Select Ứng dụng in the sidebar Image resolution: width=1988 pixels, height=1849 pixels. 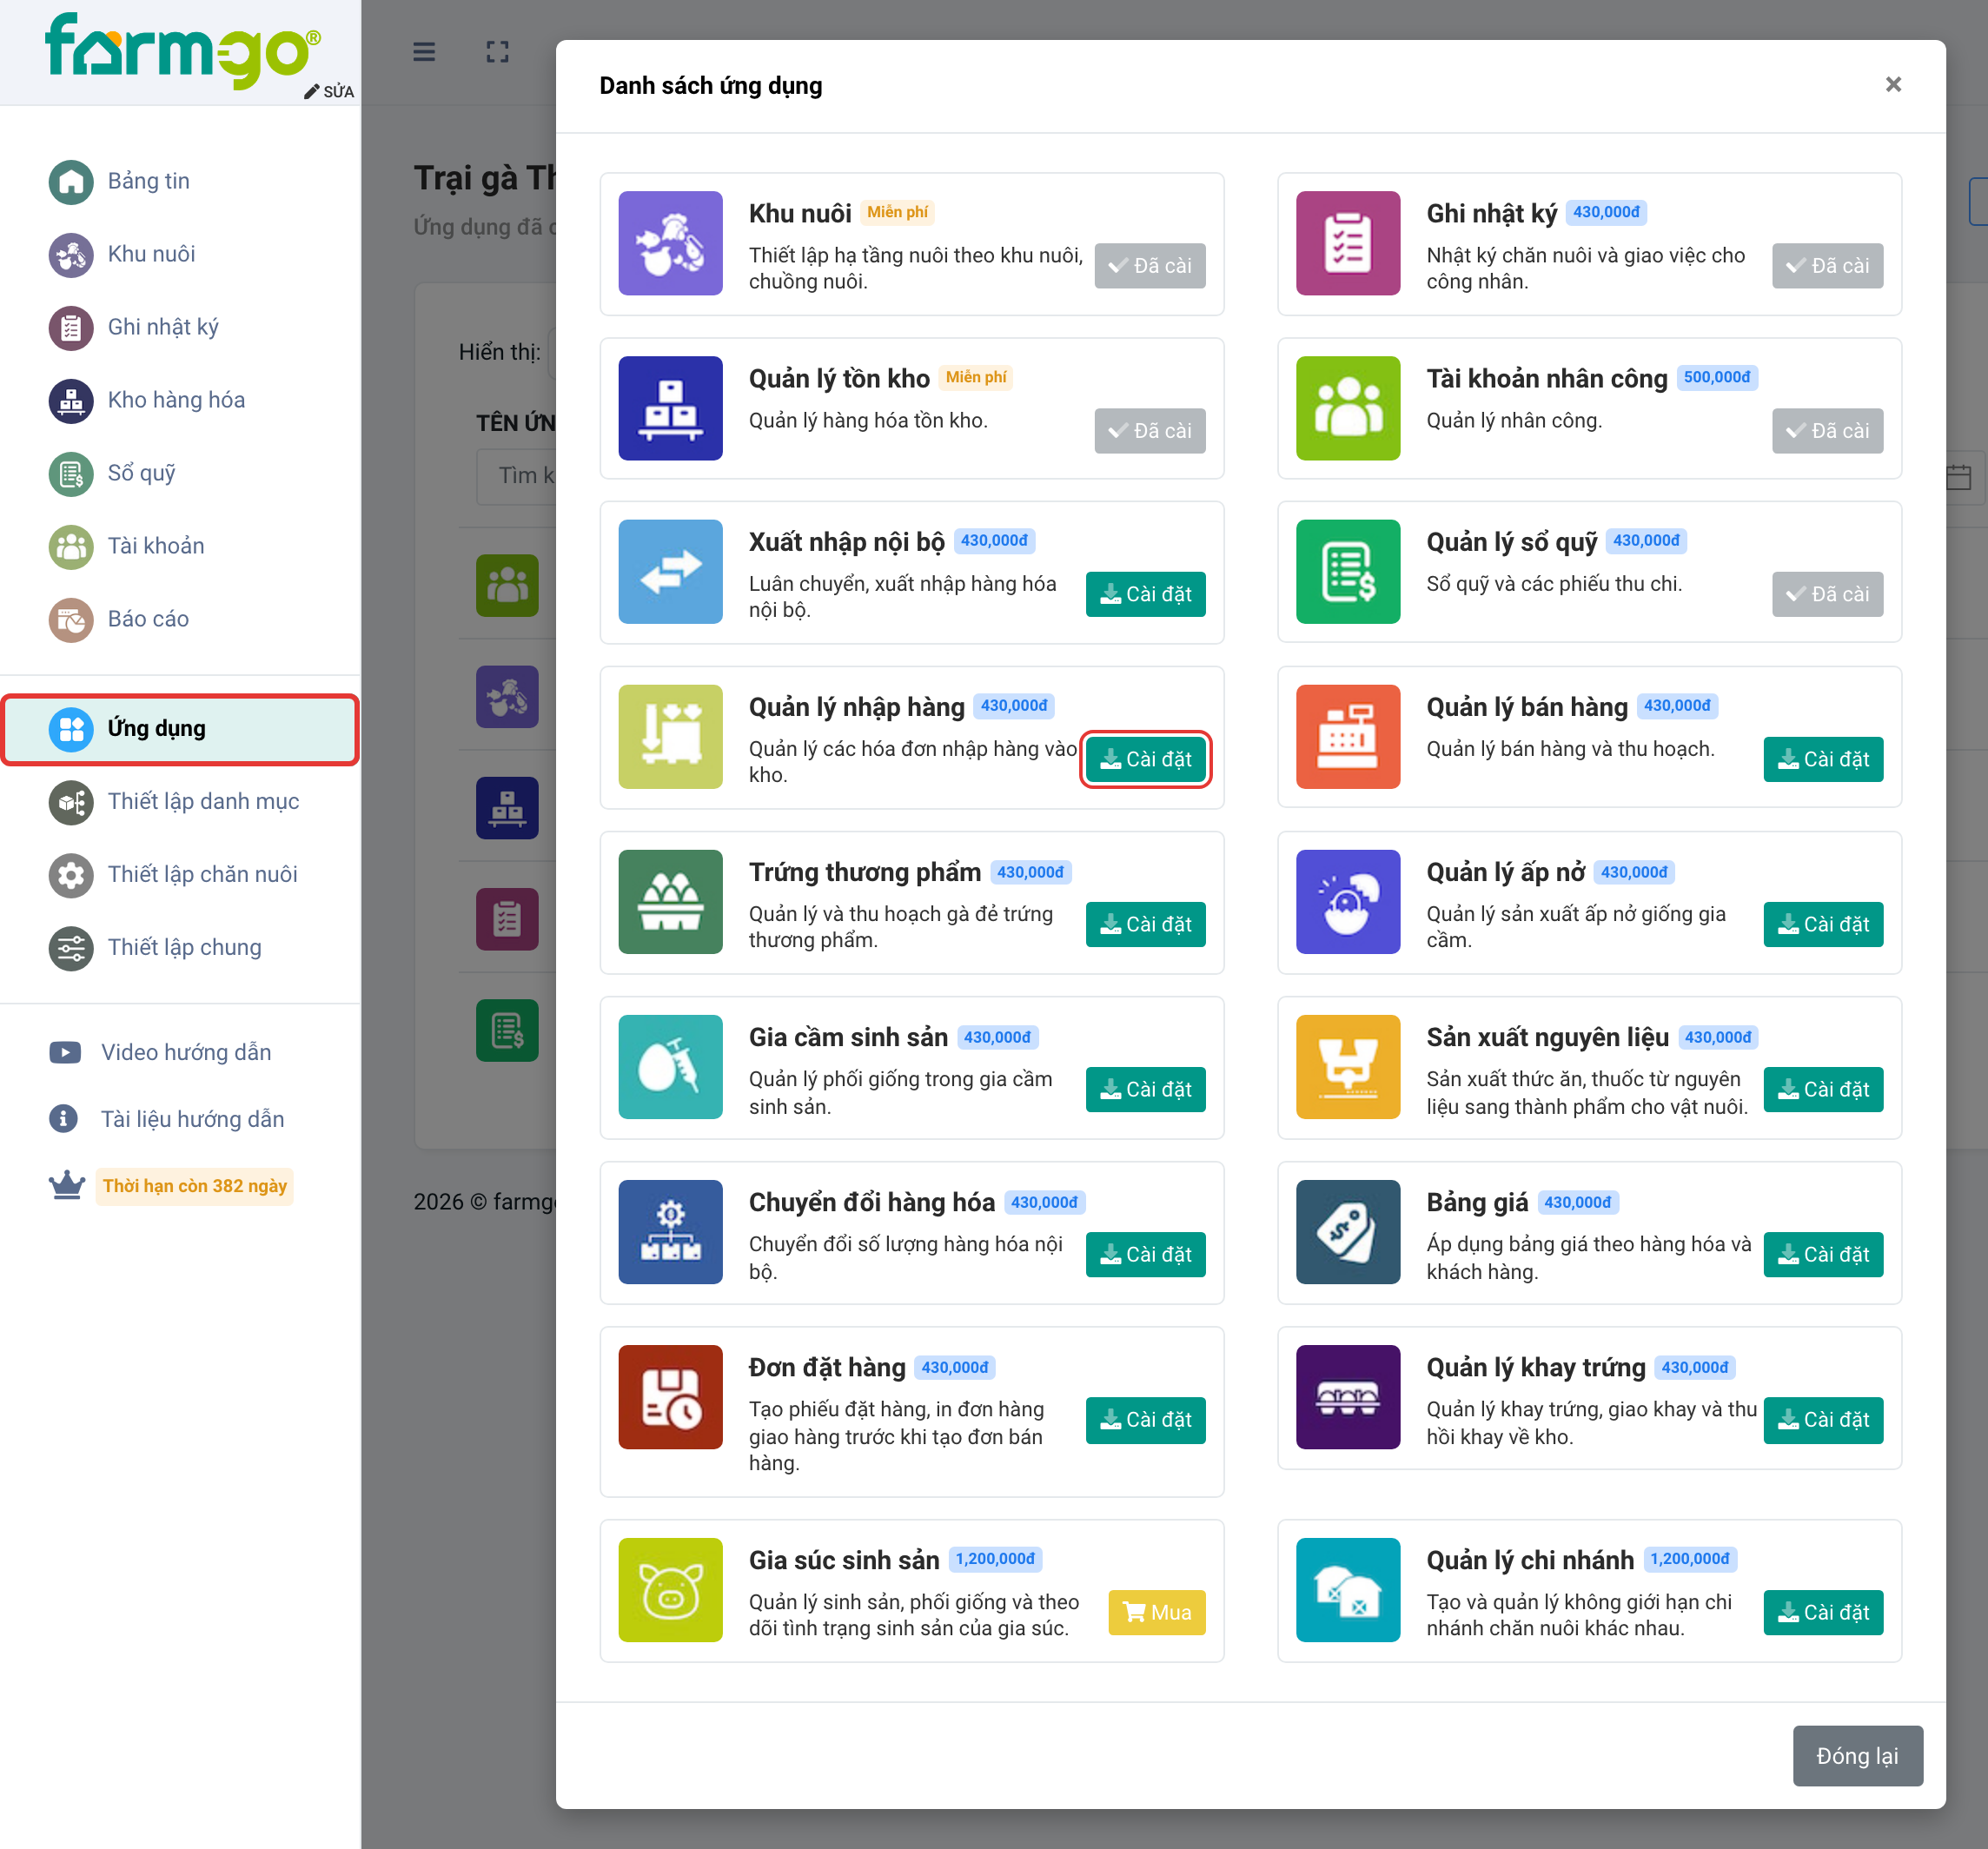tap(180, 728)
